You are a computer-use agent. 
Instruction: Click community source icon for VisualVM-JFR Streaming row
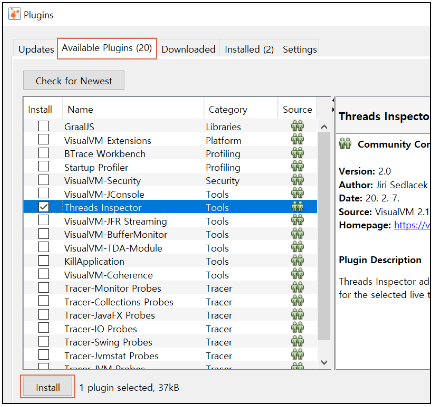[x=297, y=220]
